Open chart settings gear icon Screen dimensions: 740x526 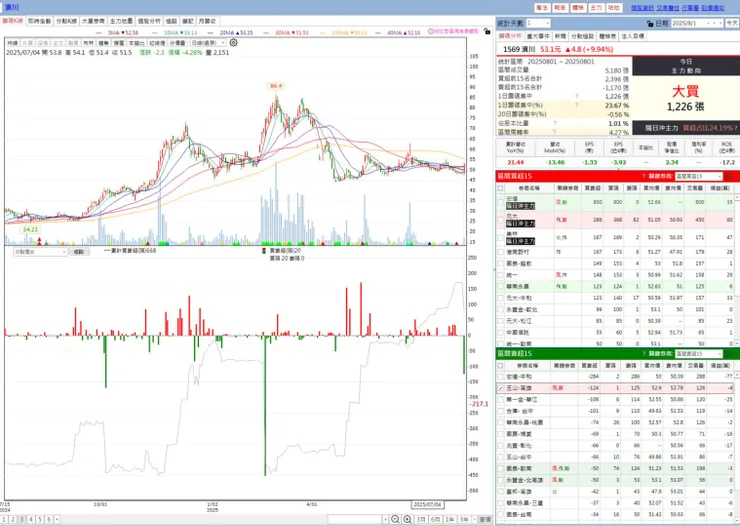[233, 42]
